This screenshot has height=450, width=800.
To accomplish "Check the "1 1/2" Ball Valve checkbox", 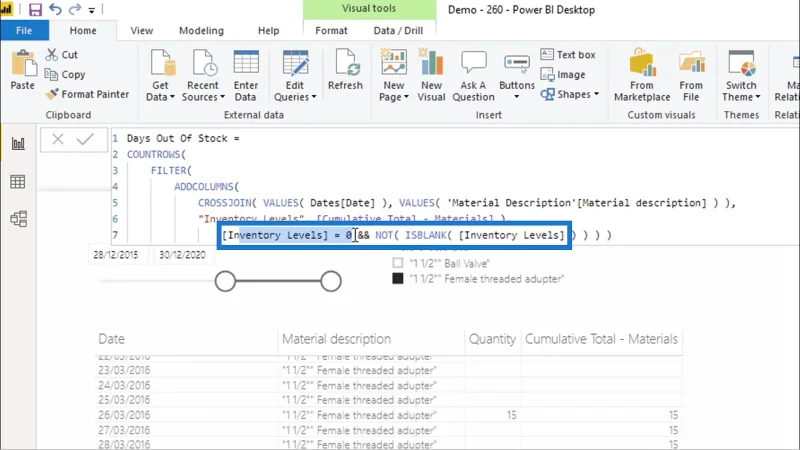I will pyautogui.click(x=398, y=263).
